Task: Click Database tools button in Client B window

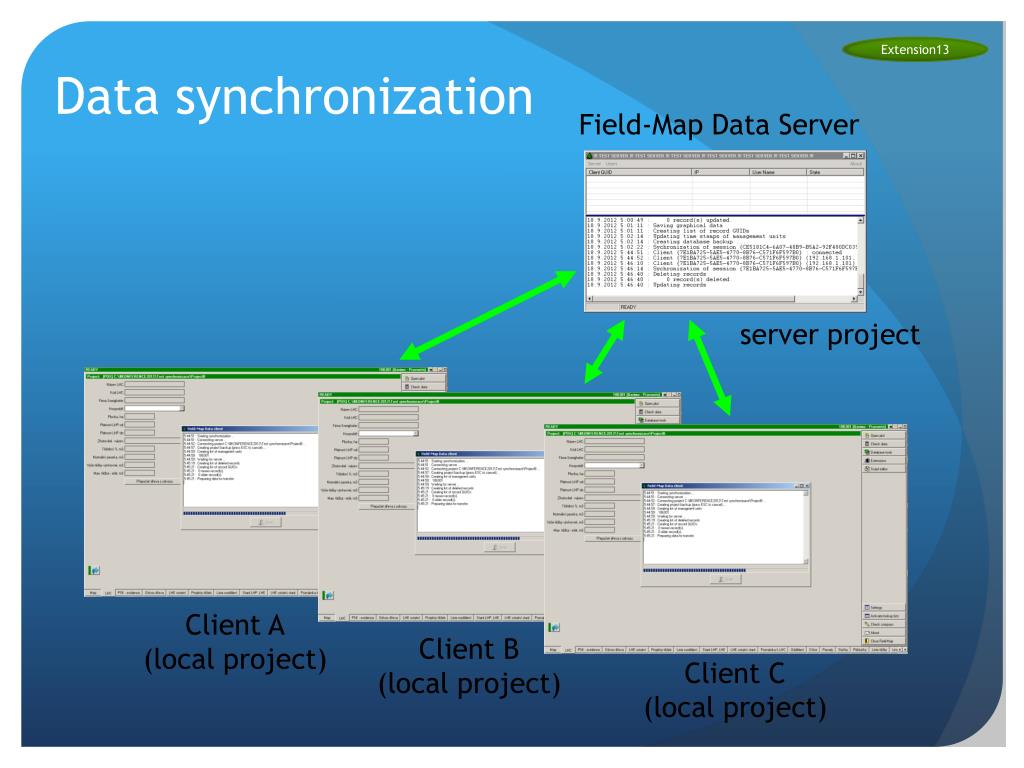Action: pyautogui.click(x=658, y=420)
